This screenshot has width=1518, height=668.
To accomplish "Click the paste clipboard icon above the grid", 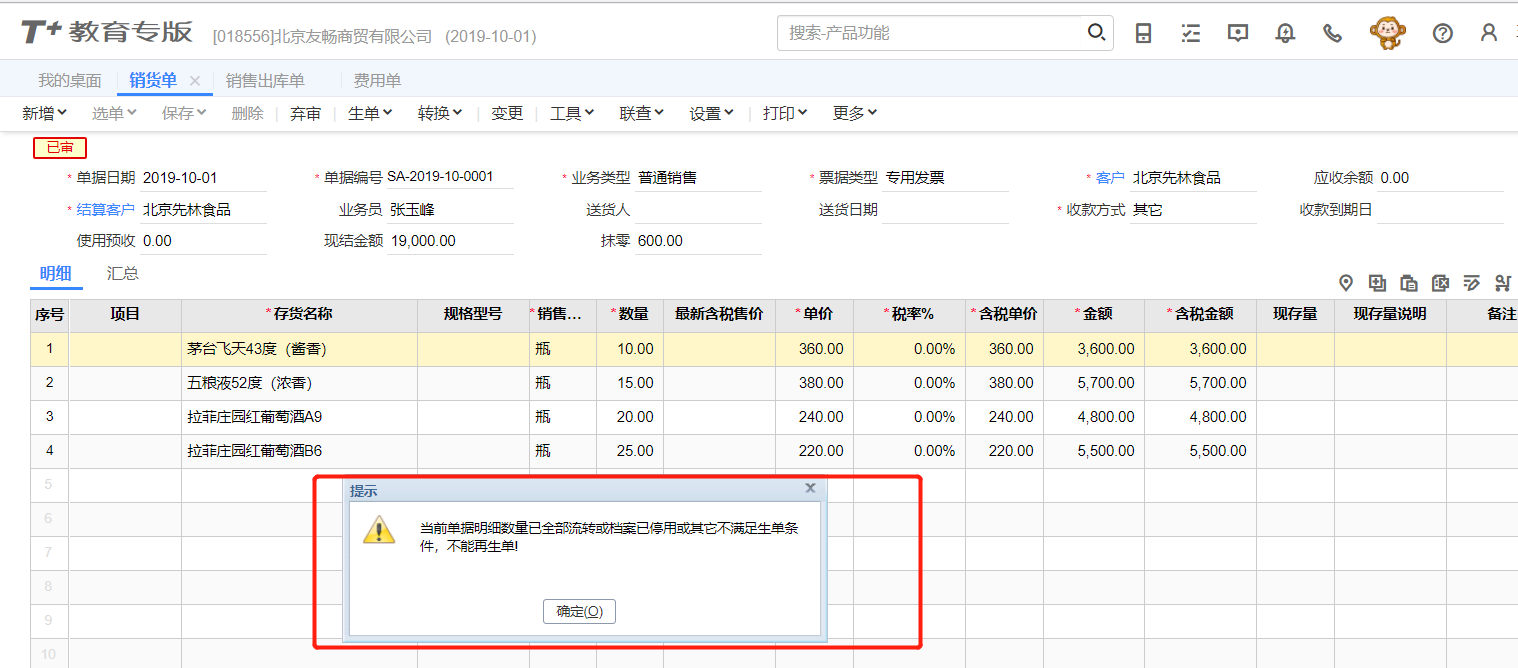I will coord(1408,283).
